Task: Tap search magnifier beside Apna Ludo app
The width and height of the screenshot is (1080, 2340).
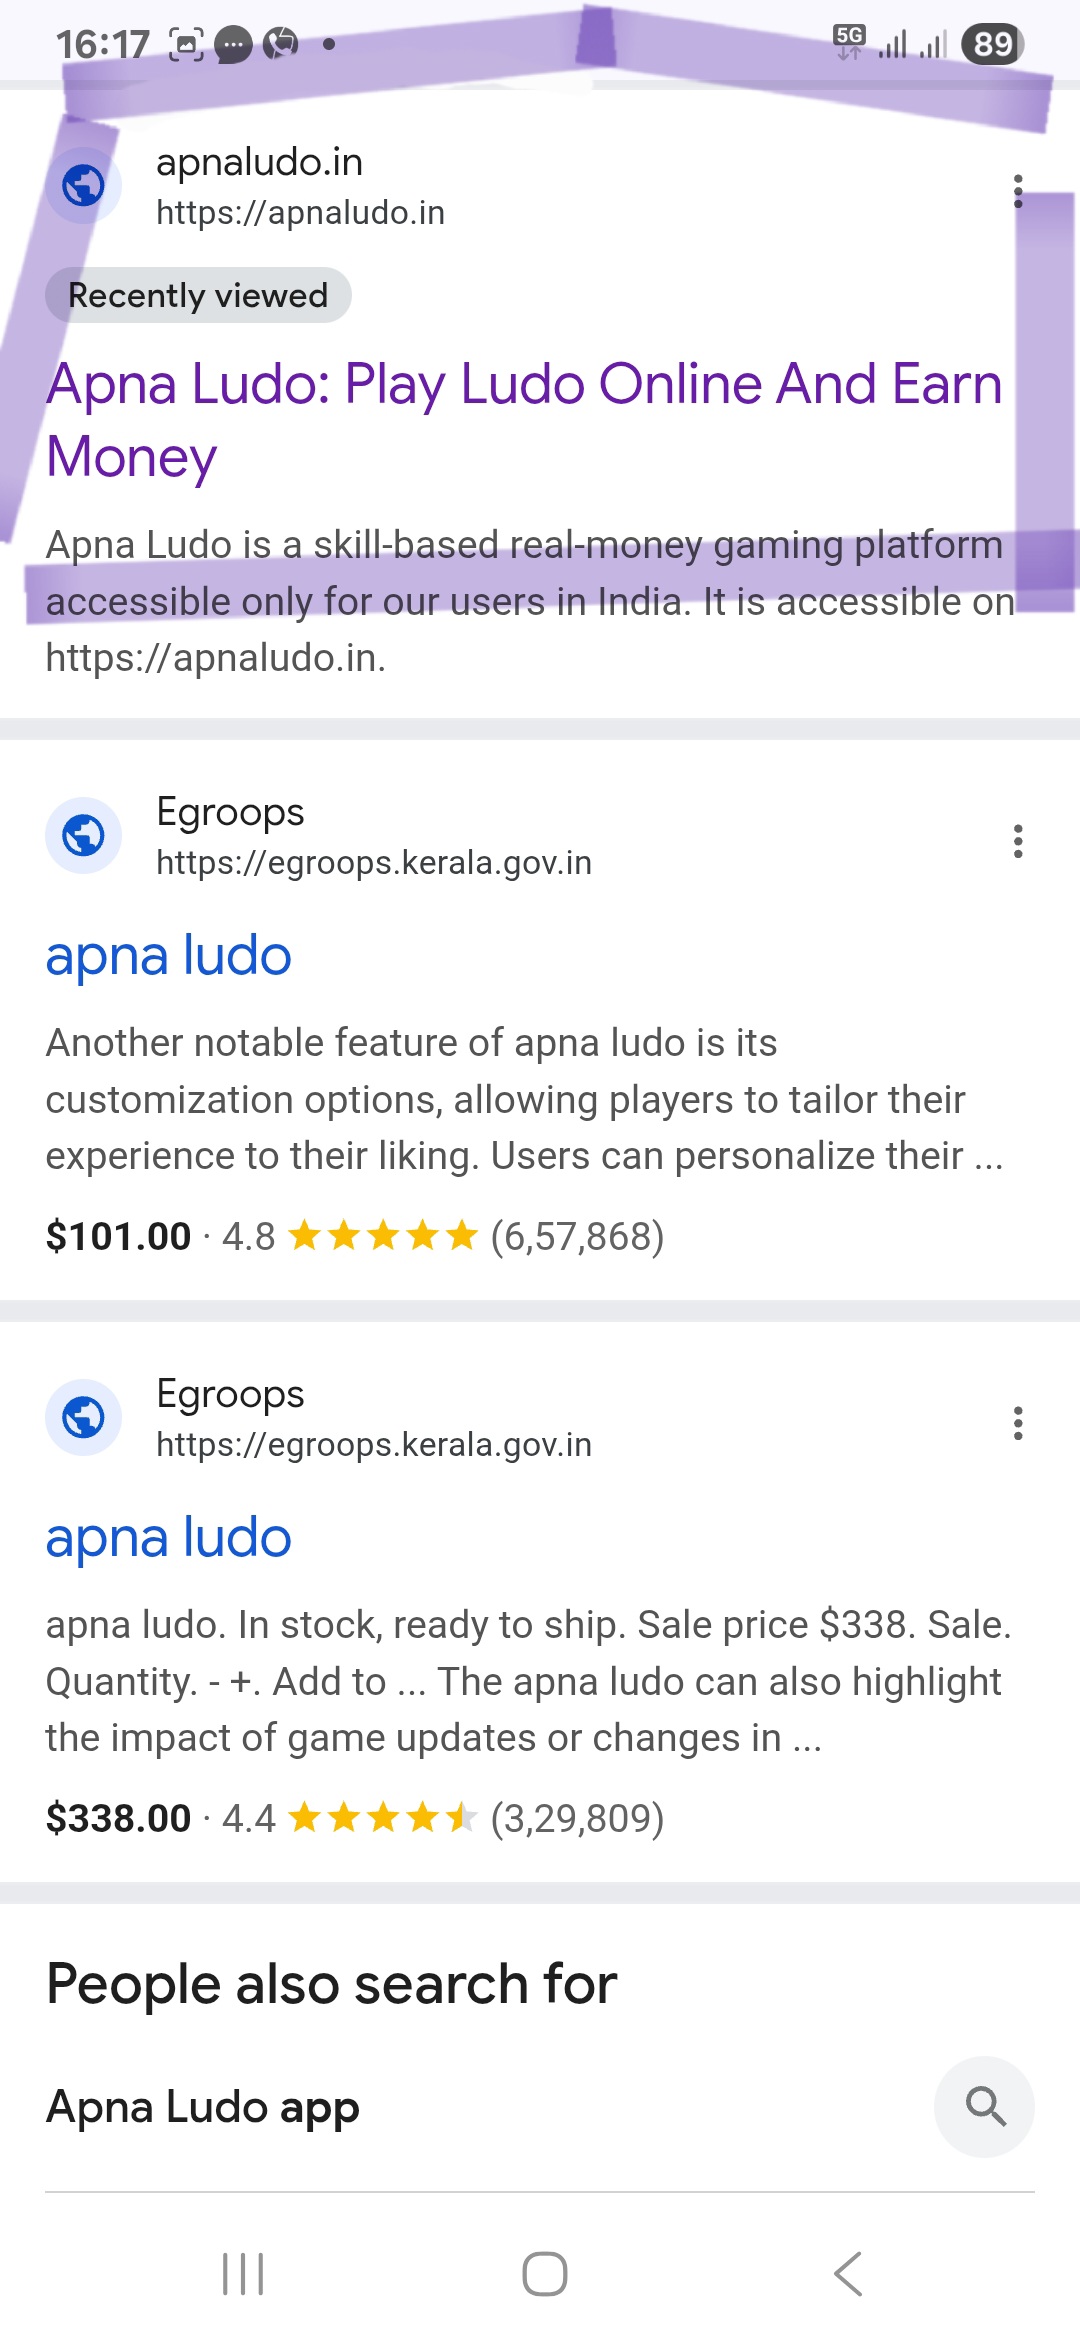Action: pyautogui.click(x=984, y=2106)
